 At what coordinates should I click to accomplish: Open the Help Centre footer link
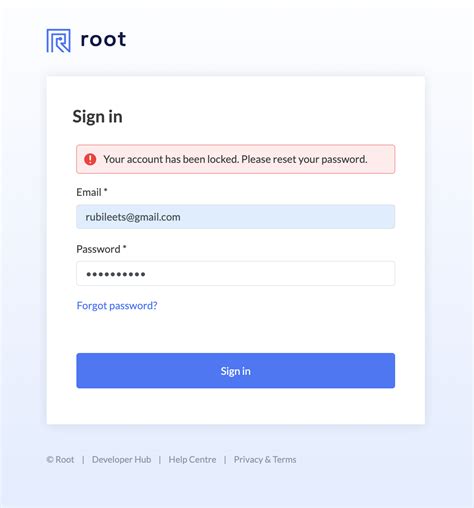(192, 459)
